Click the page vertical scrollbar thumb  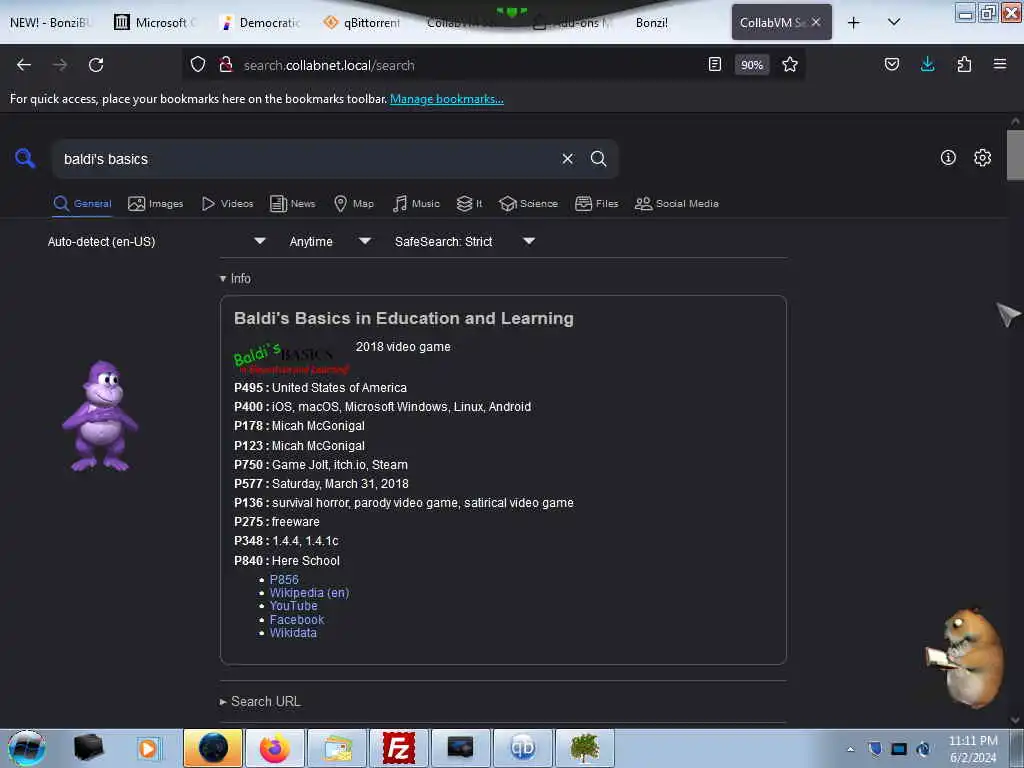point(1015,154)
